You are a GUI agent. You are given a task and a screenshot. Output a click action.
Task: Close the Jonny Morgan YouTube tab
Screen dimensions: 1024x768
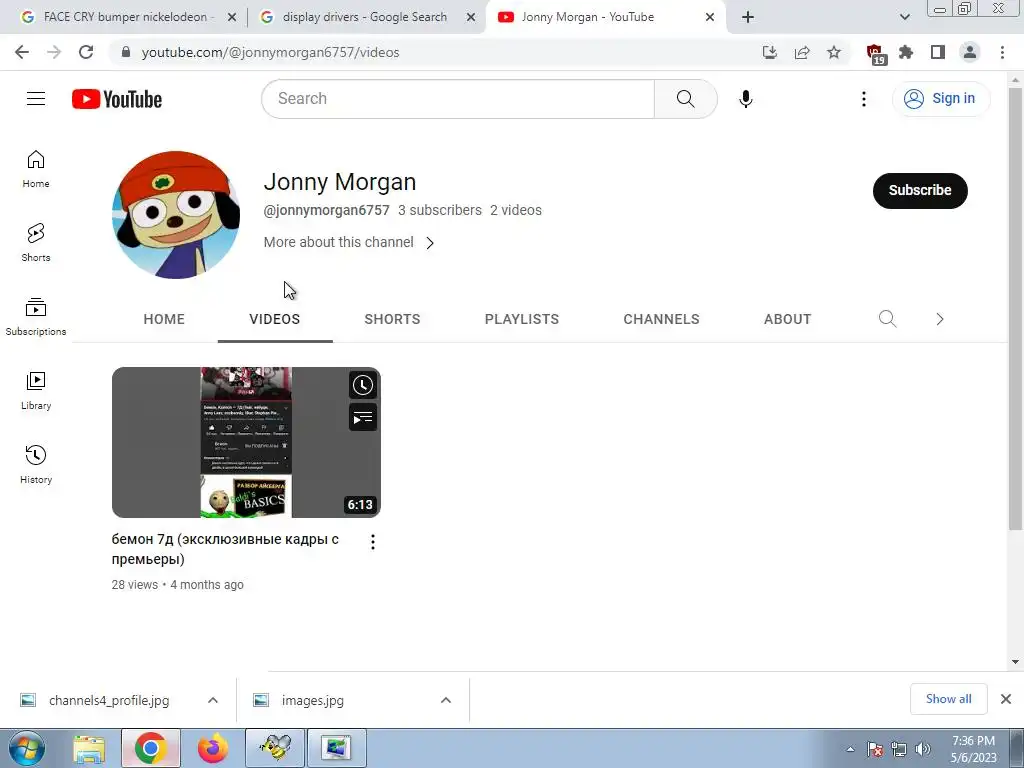coord(710,17)
